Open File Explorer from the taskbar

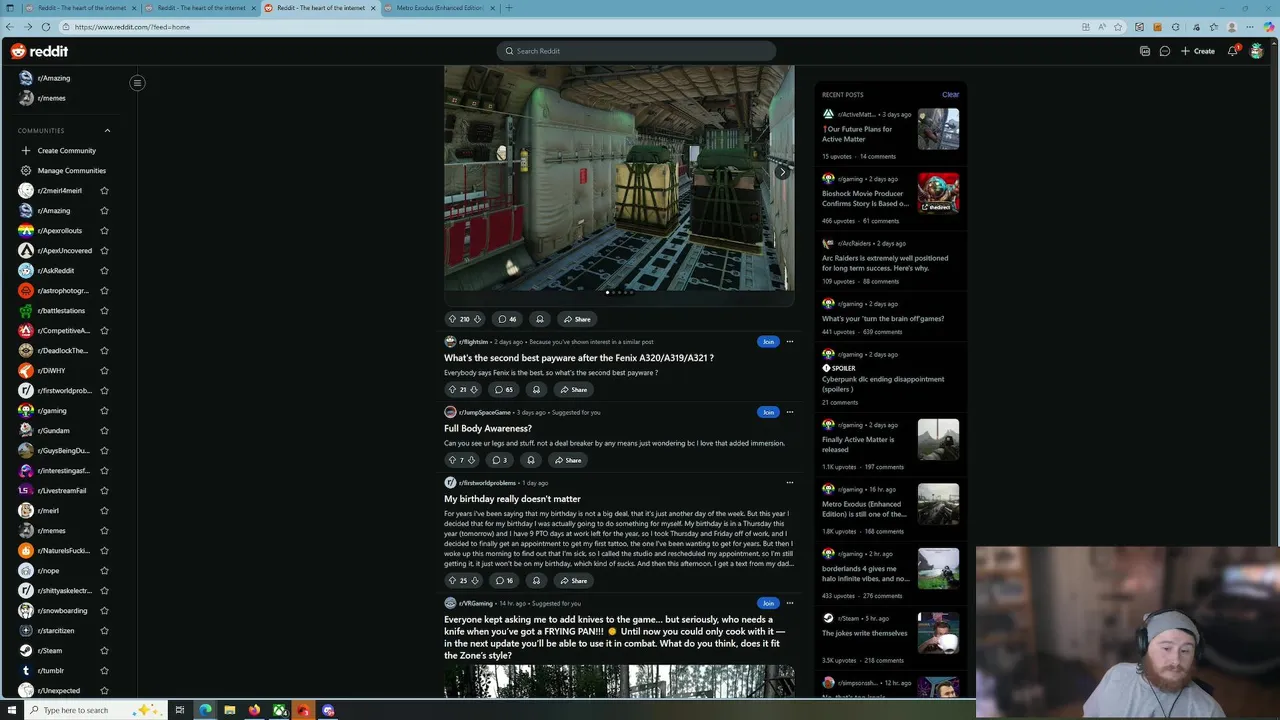[x=230, y=710]
